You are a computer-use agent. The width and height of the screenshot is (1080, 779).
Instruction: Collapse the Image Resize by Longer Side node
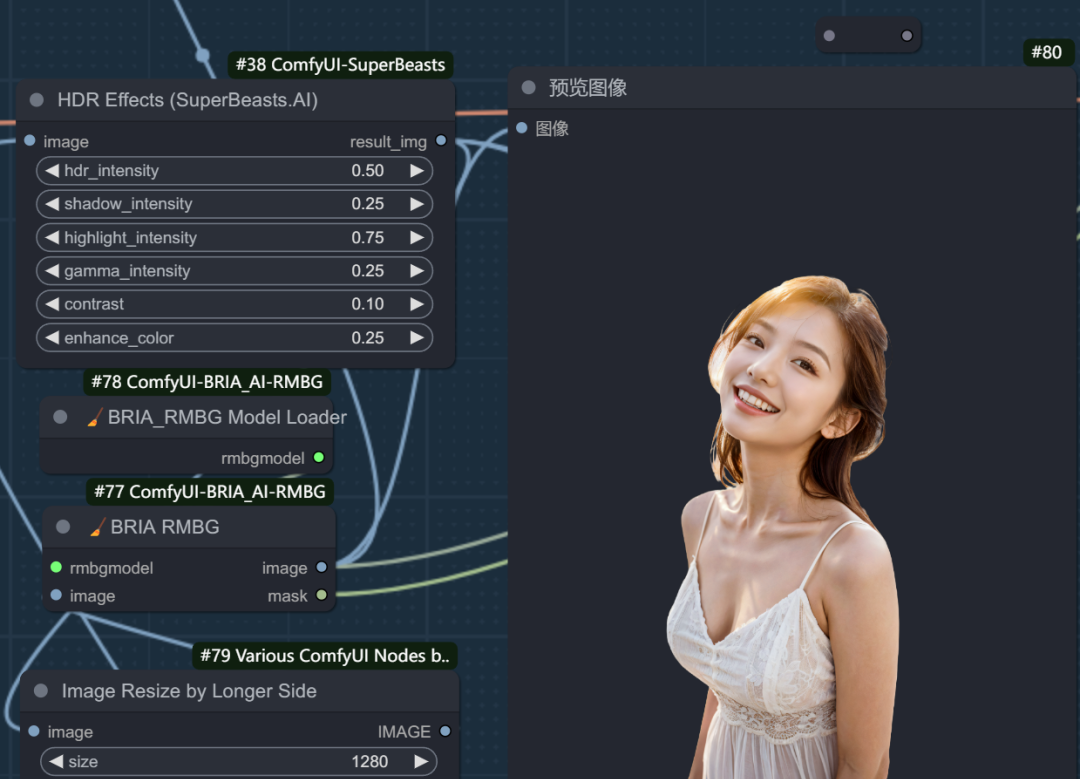pos(41,691)
